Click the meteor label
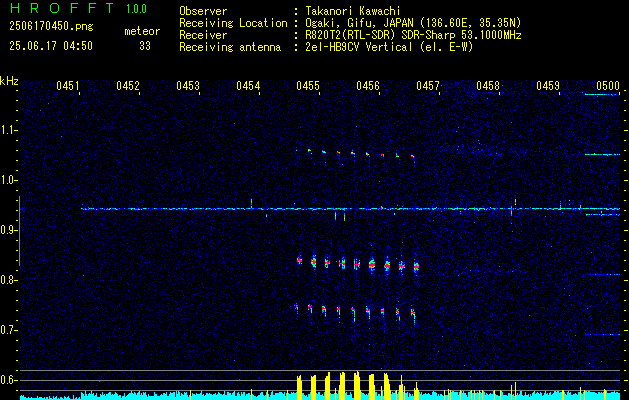This screenshot has width=629, height=400. tap(142, 31)
